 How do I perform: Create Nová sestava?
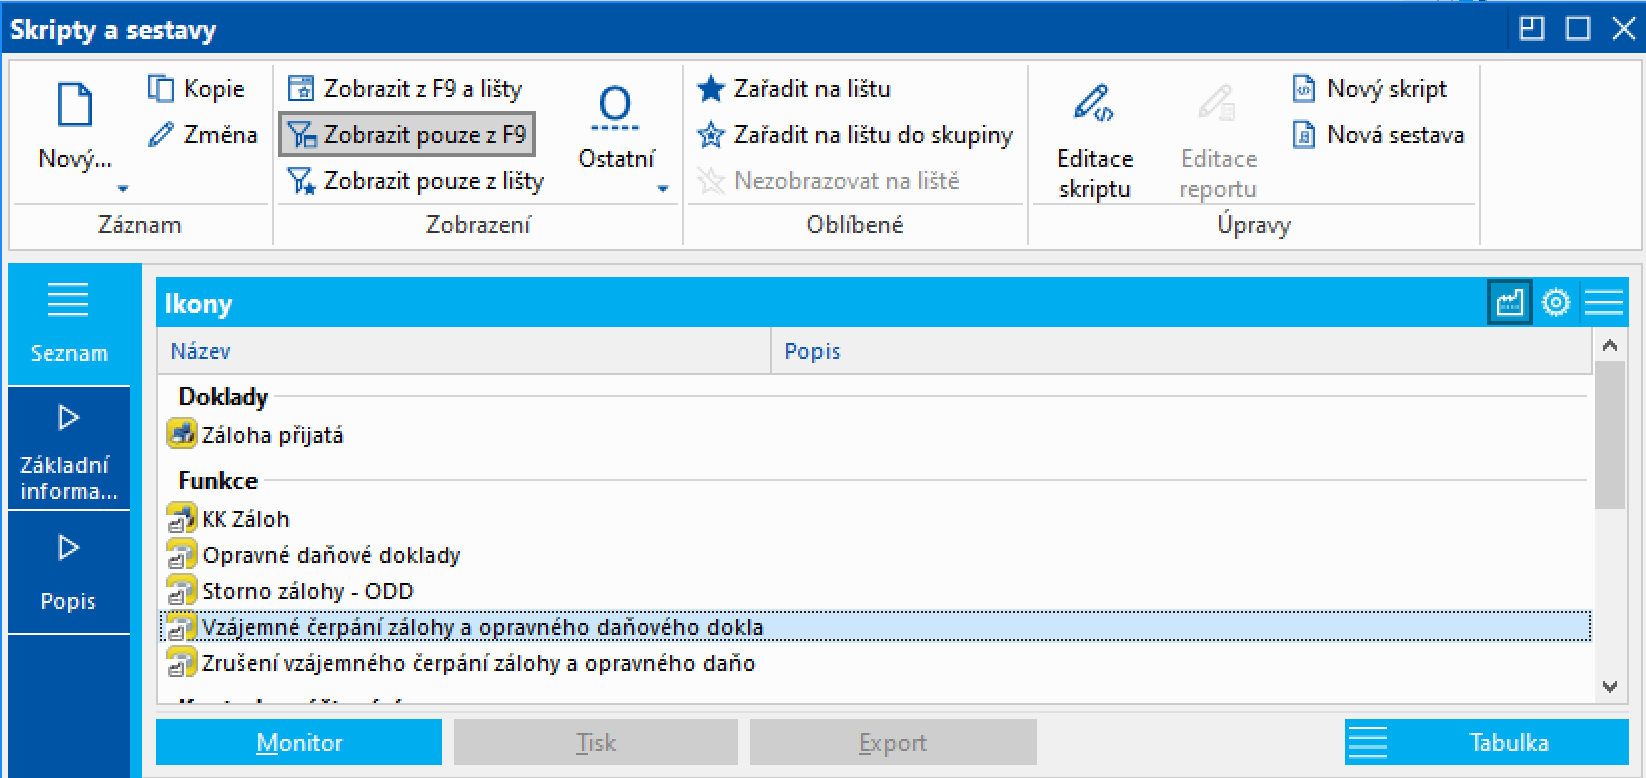(x=1378, y=135)
